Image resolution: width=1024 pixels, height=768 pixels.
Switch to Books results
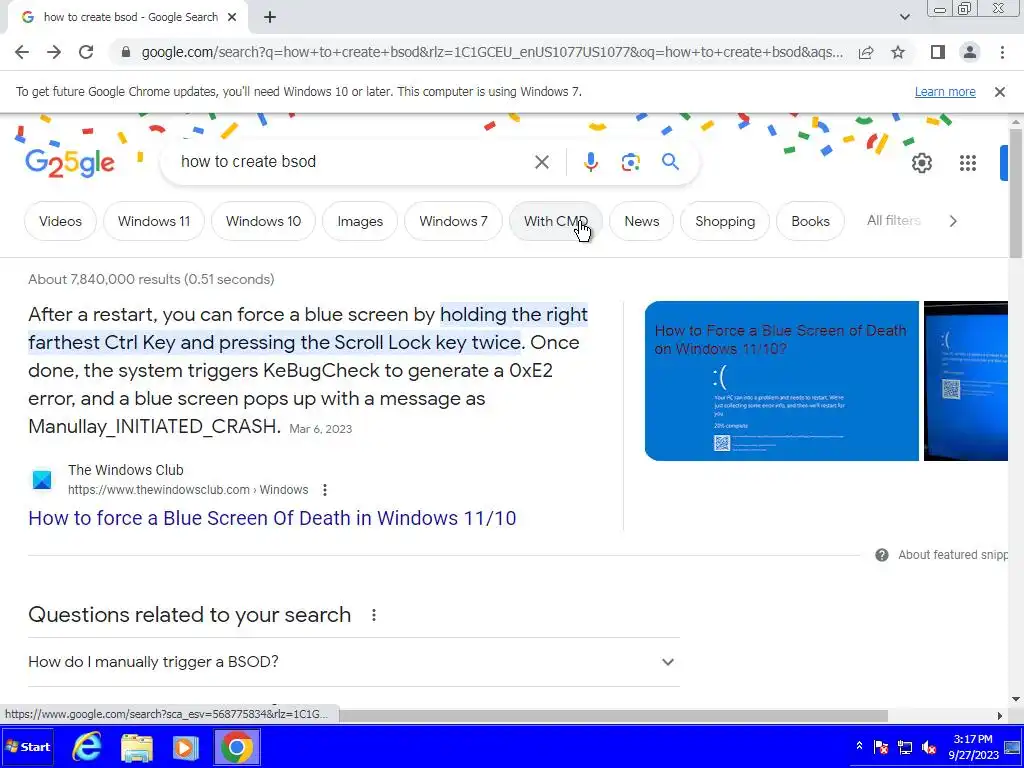(x=810, y=221)
